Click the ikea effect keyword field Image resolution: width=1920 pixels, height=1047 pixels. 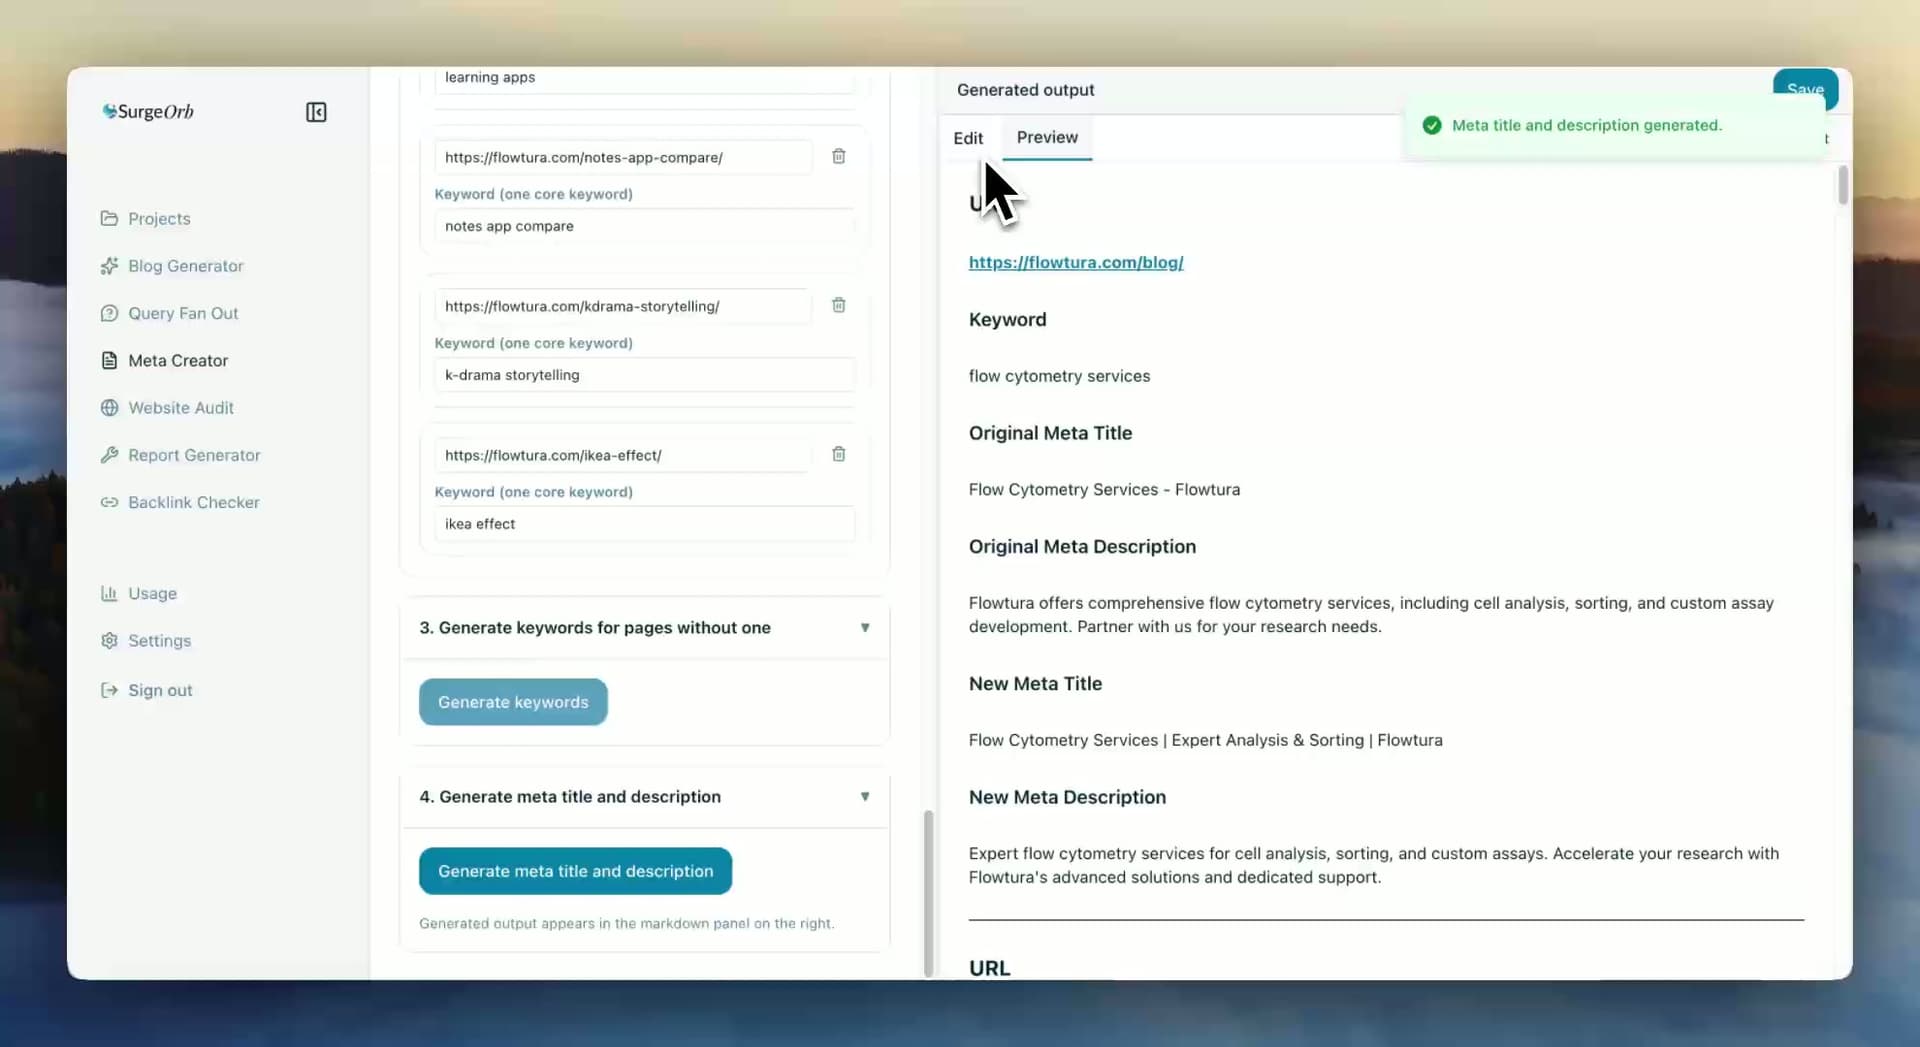645,524
